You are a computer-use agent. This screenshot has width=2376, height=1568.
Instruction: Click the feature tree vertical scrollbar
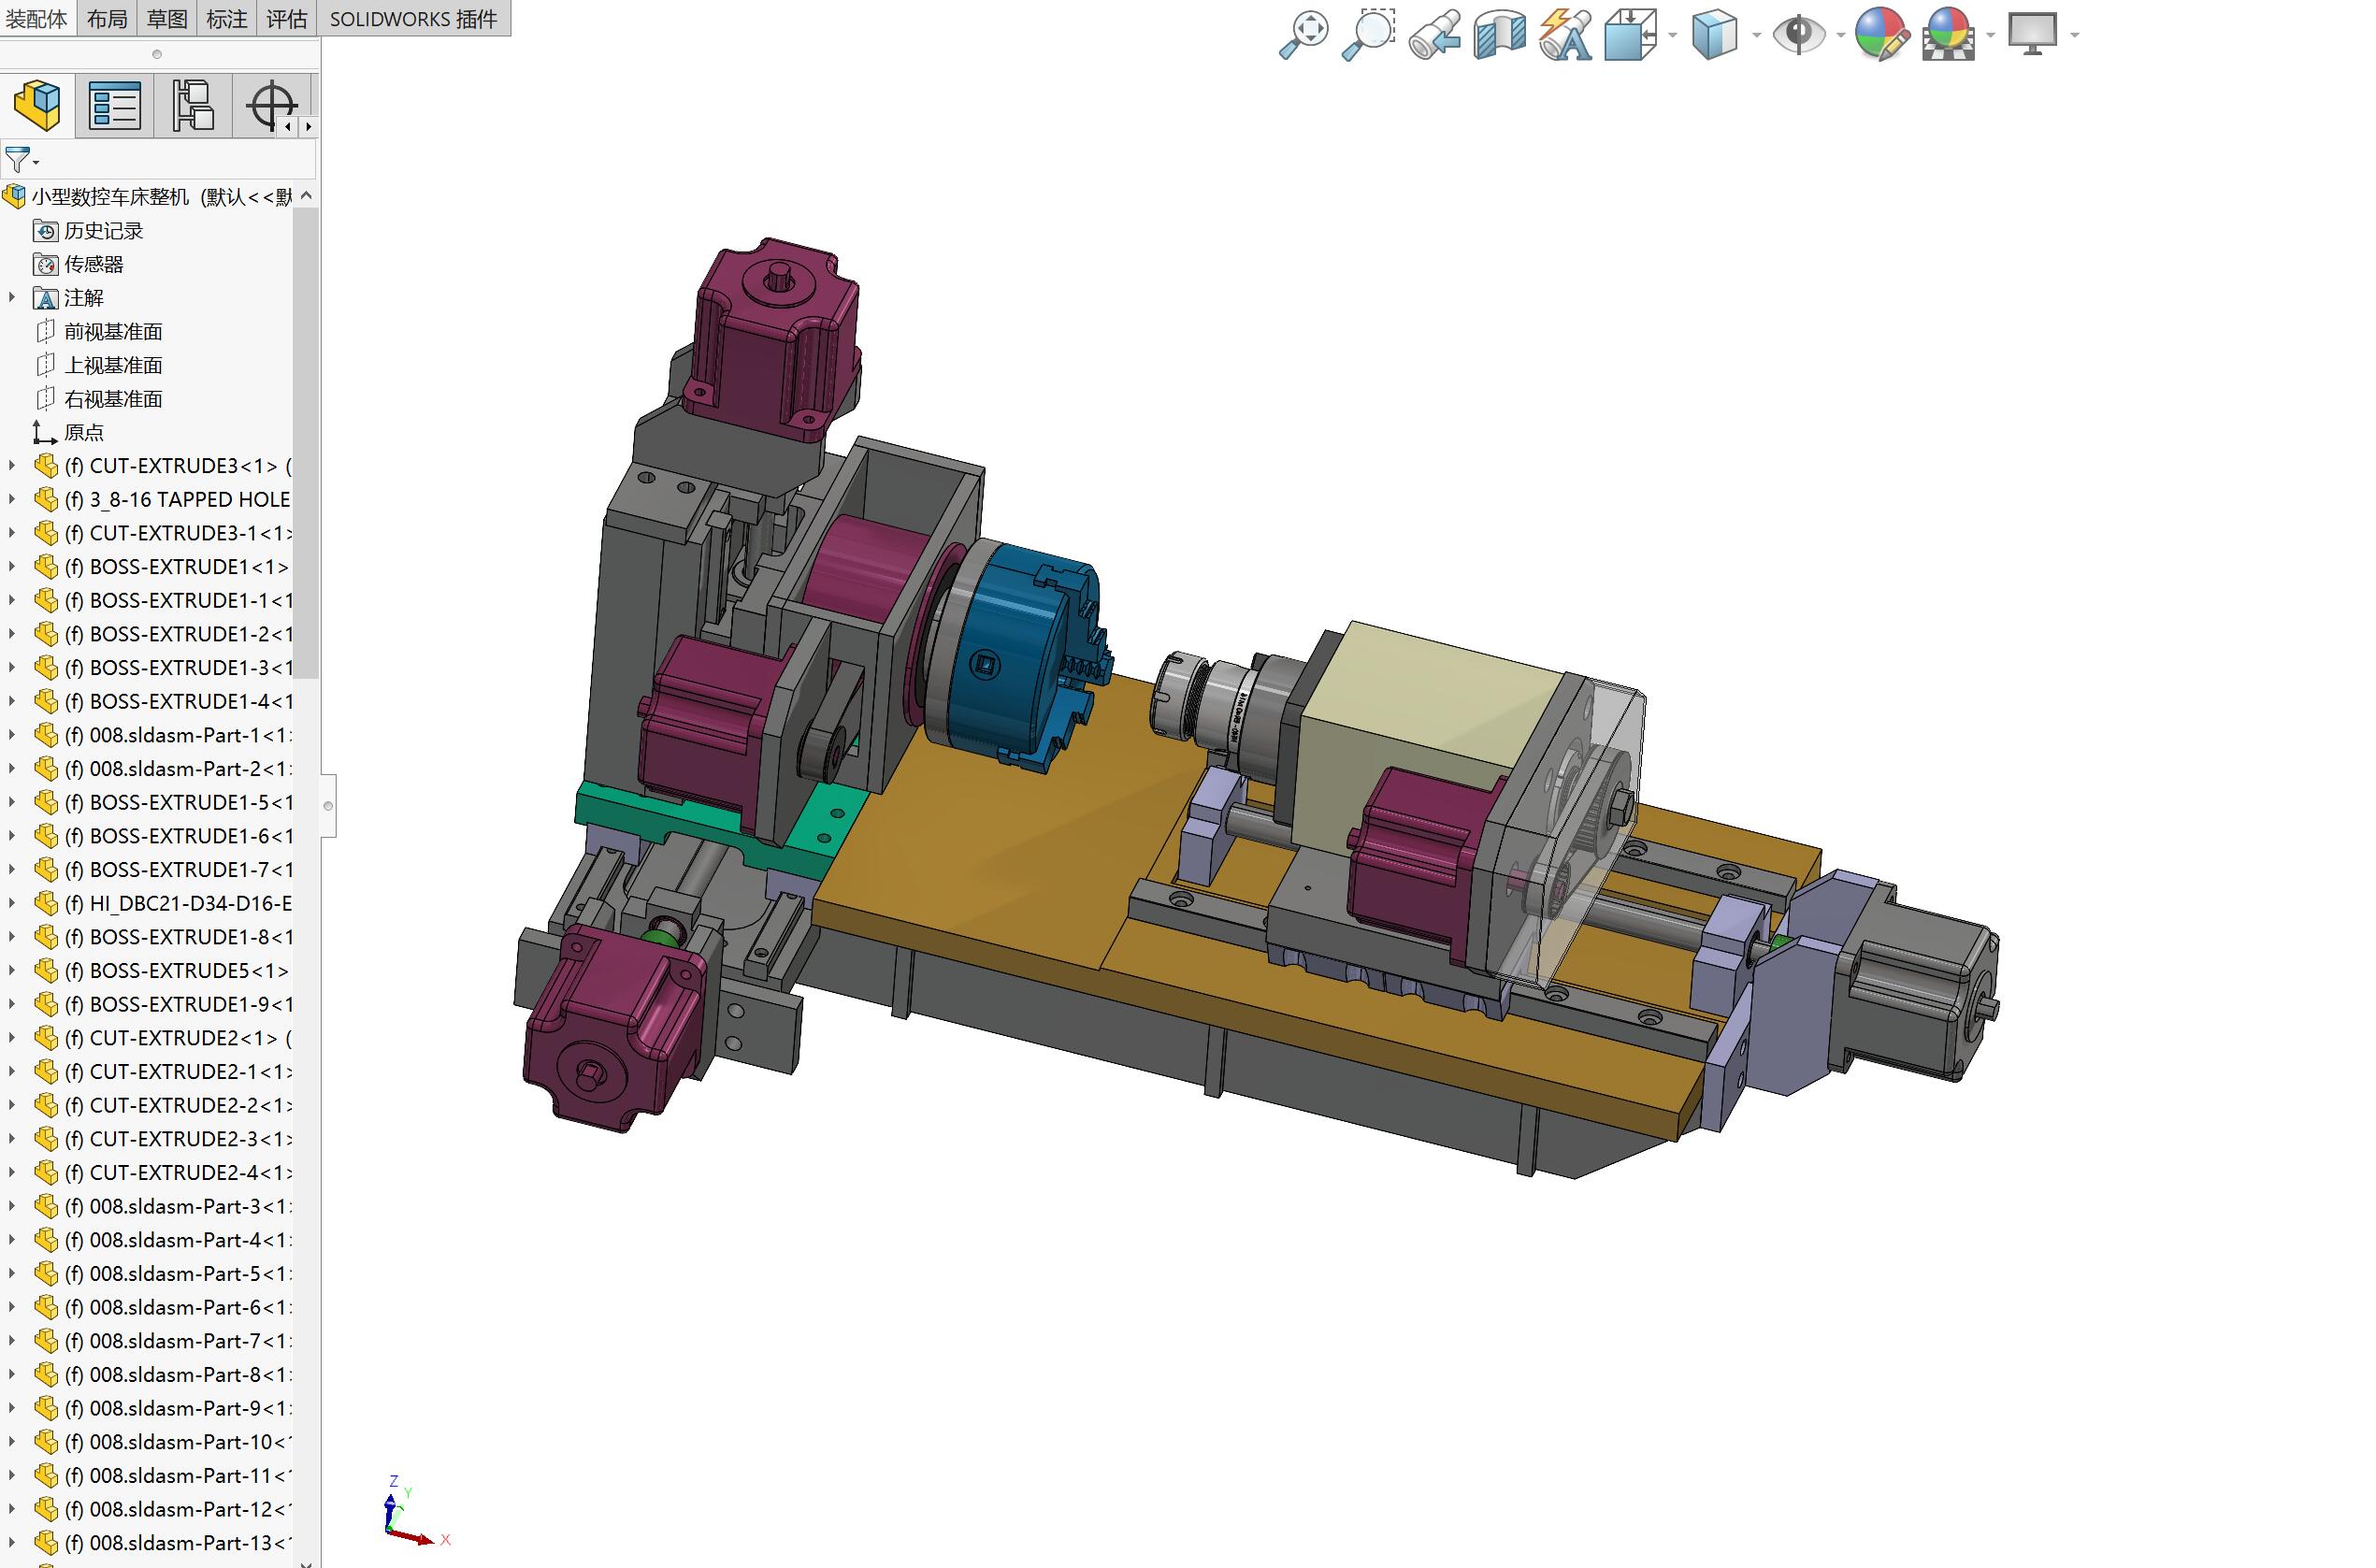[306, 440]
